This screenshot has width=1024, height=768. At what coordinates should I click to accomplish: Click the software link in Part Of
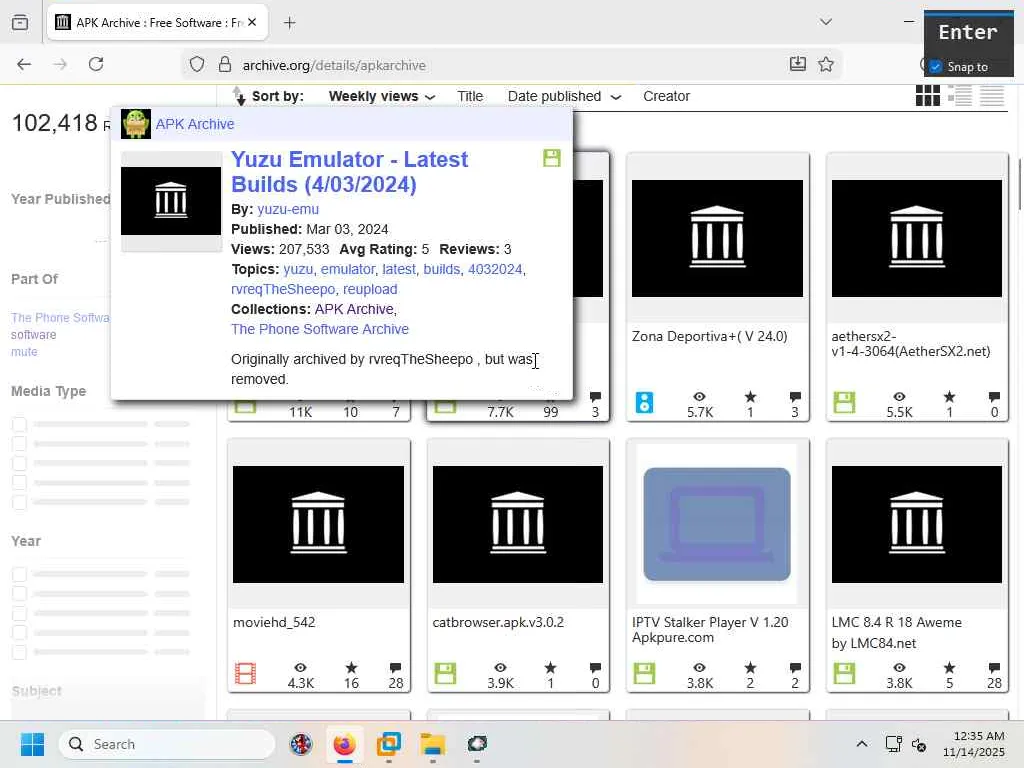33,334
